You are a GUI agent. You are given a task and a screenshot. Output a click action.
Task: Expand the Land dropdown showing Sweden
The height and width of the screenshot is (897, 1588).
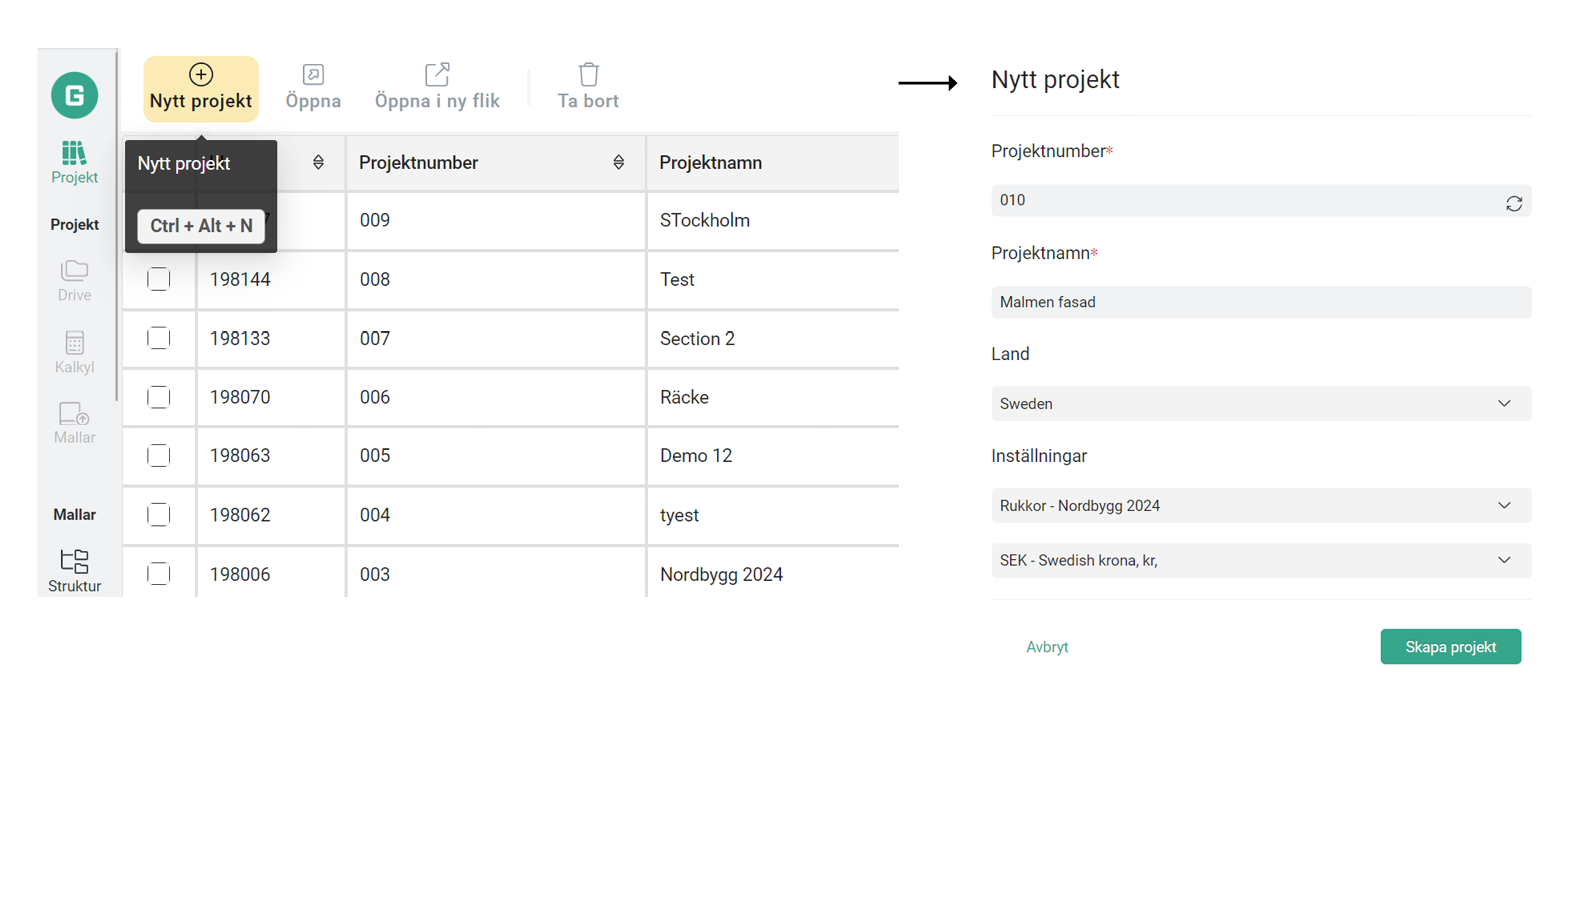pyautogui.click(x=1261, y=404)
